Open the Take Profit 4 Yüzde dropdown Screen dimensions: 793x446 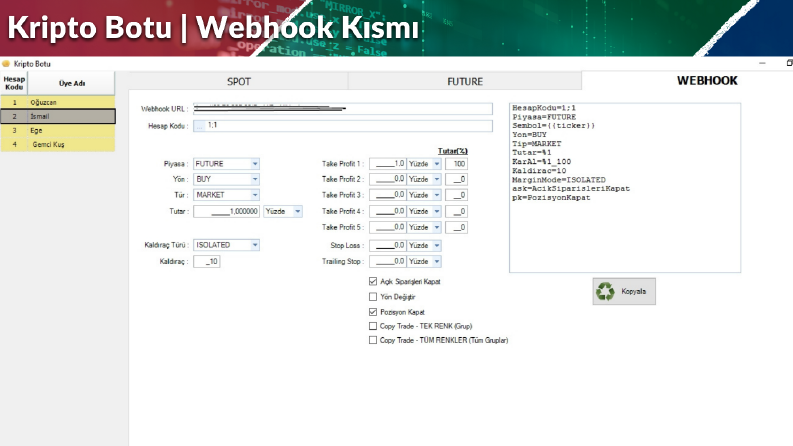coord(437,211)
